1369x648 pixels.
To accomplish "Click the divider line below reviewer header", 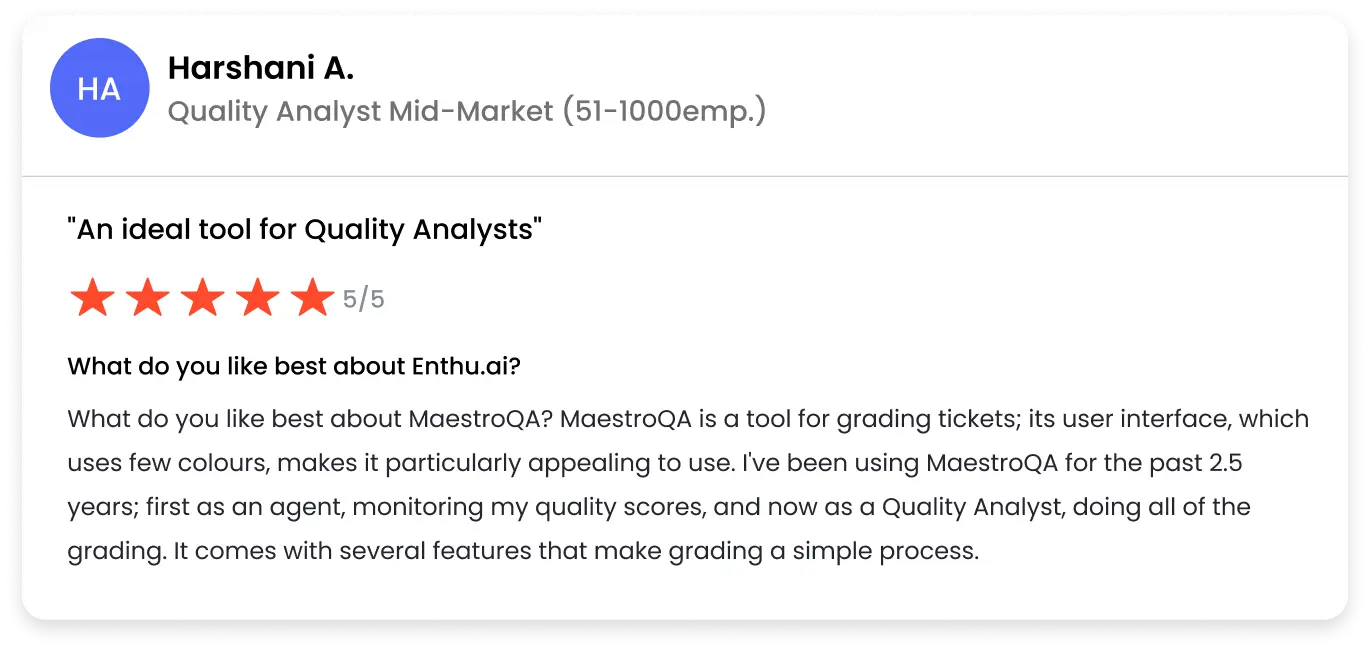I will click(685, 176).
